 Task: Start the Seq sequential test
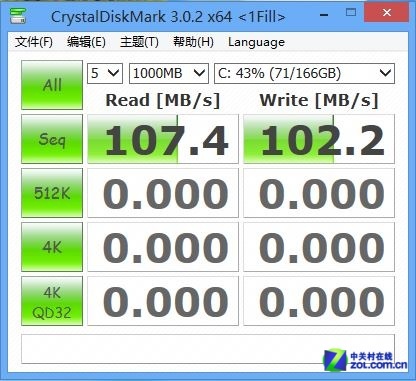pyautogui.click(x=52, y=139)
